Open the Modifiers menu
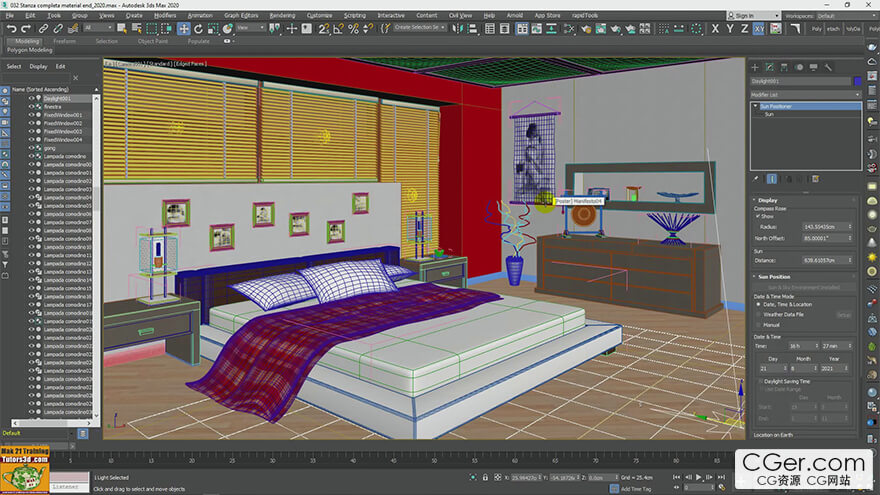 165,16
